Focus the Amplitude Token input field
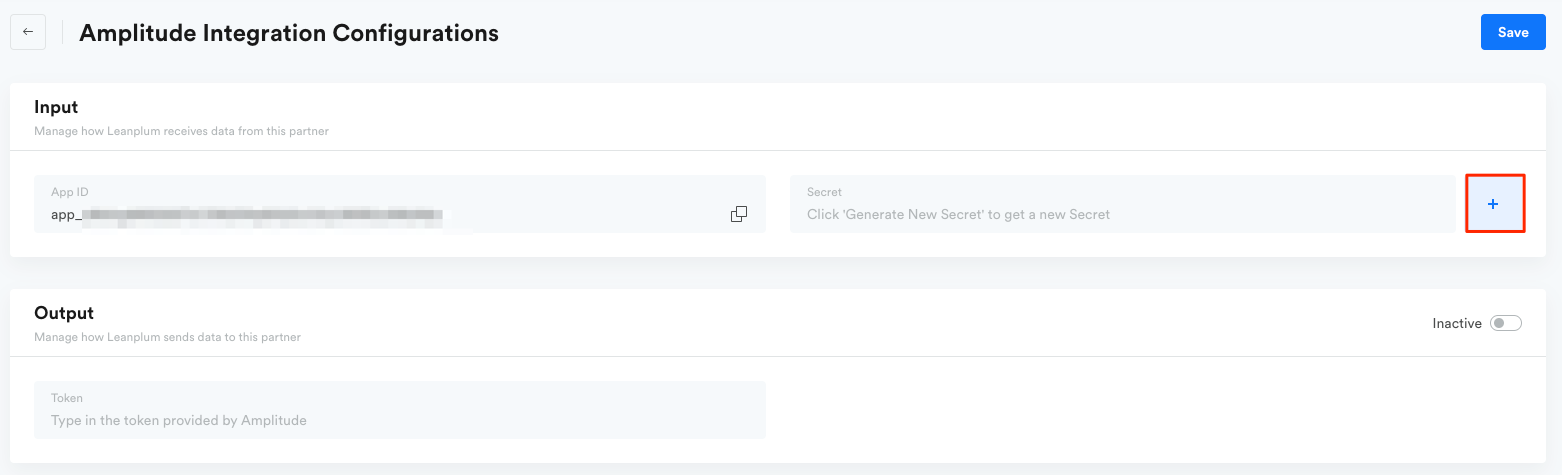Image resolution: width=1562 pixels, height=475 pixels. [400, 410]
